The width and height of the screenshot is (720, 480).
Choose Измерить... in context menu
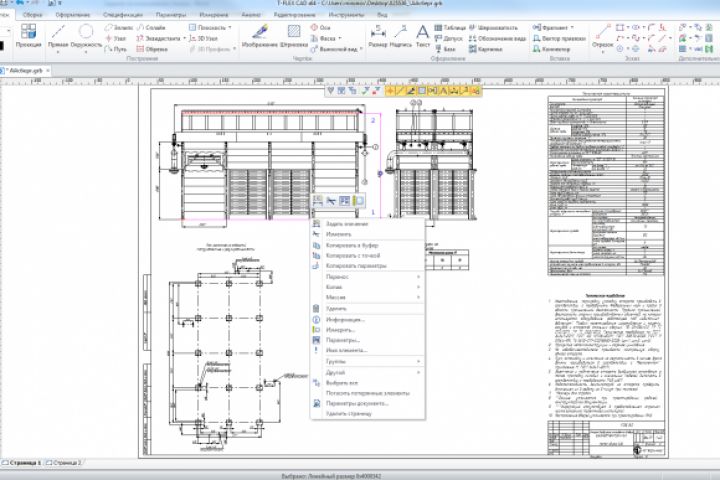point(367,330)
